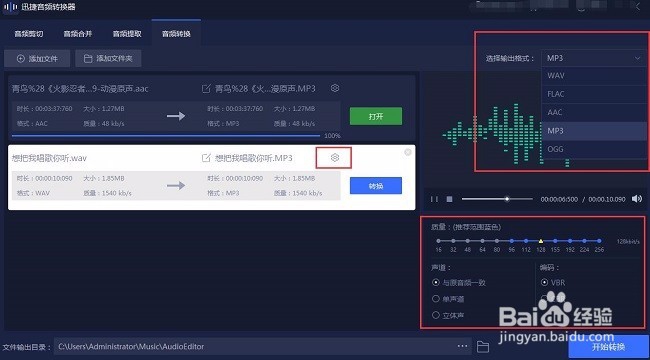Switch to 音频提取 tab

click(x=127, y=34)
